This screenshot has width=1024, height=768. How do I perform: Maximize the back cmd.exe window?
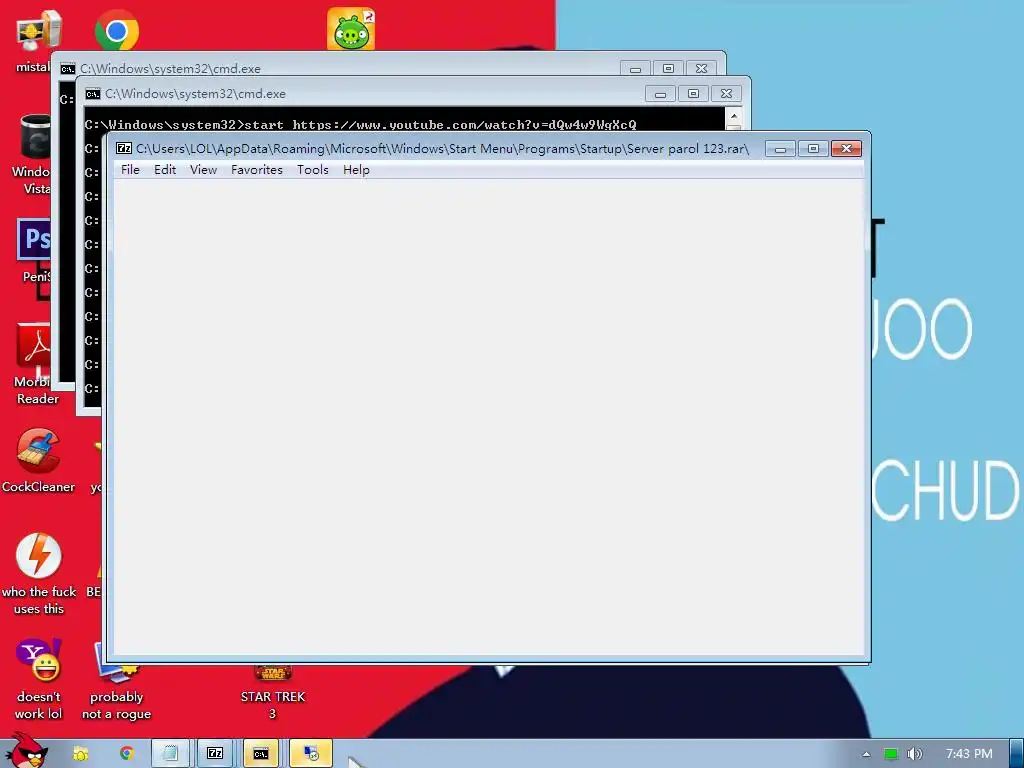click(668, 69)
